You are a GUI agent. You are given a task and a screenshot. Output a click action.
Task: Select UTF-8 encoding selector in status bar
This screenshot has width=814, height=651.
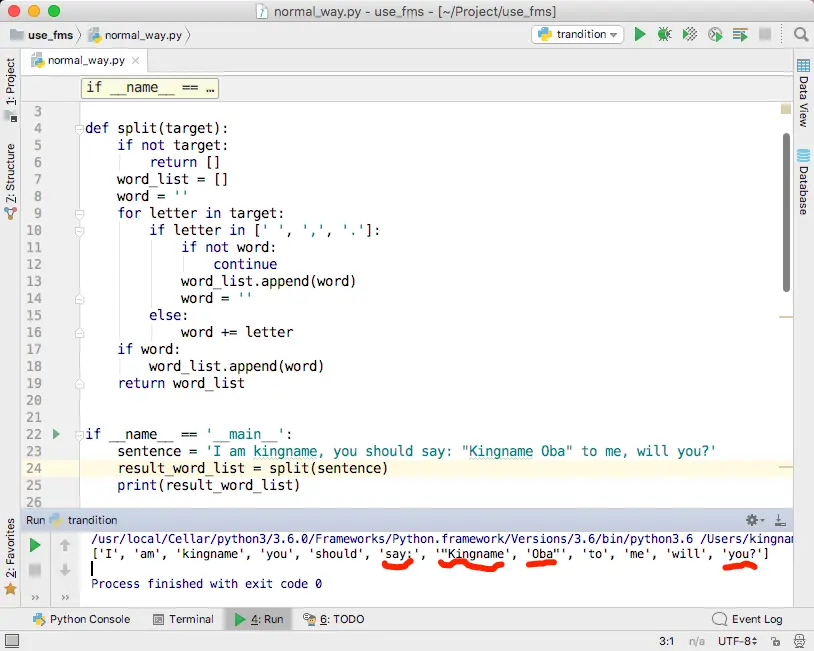click(737, 641)
